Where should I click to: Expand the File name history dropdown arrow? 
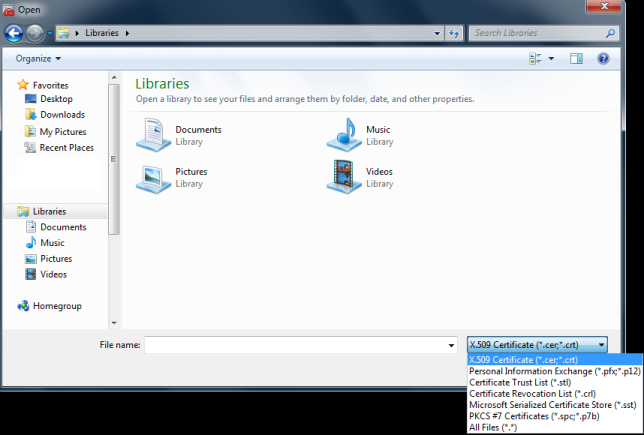(x=452, y=345)
